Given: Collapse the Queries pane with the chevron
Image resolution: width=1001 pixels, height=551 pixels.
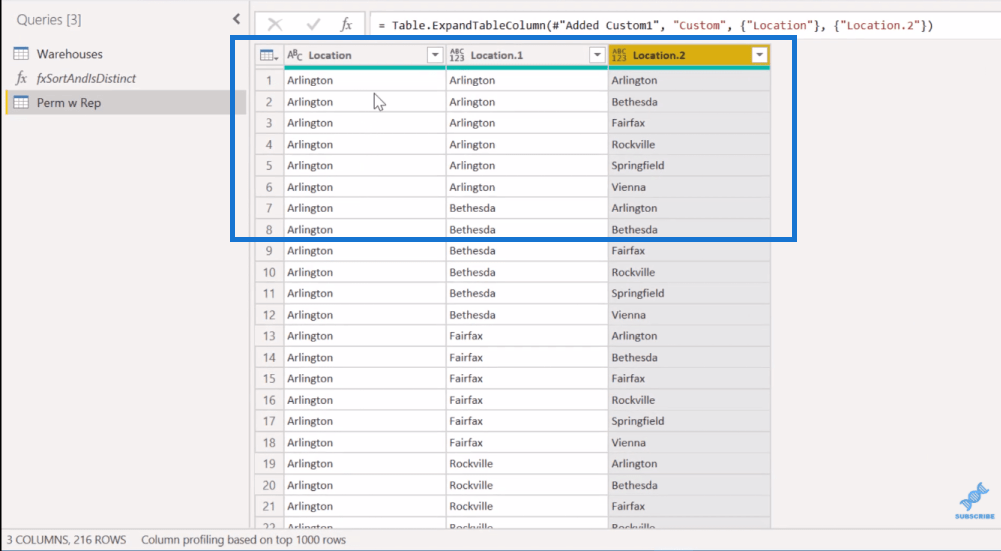Looking at the screenshot, I should 237,19.
